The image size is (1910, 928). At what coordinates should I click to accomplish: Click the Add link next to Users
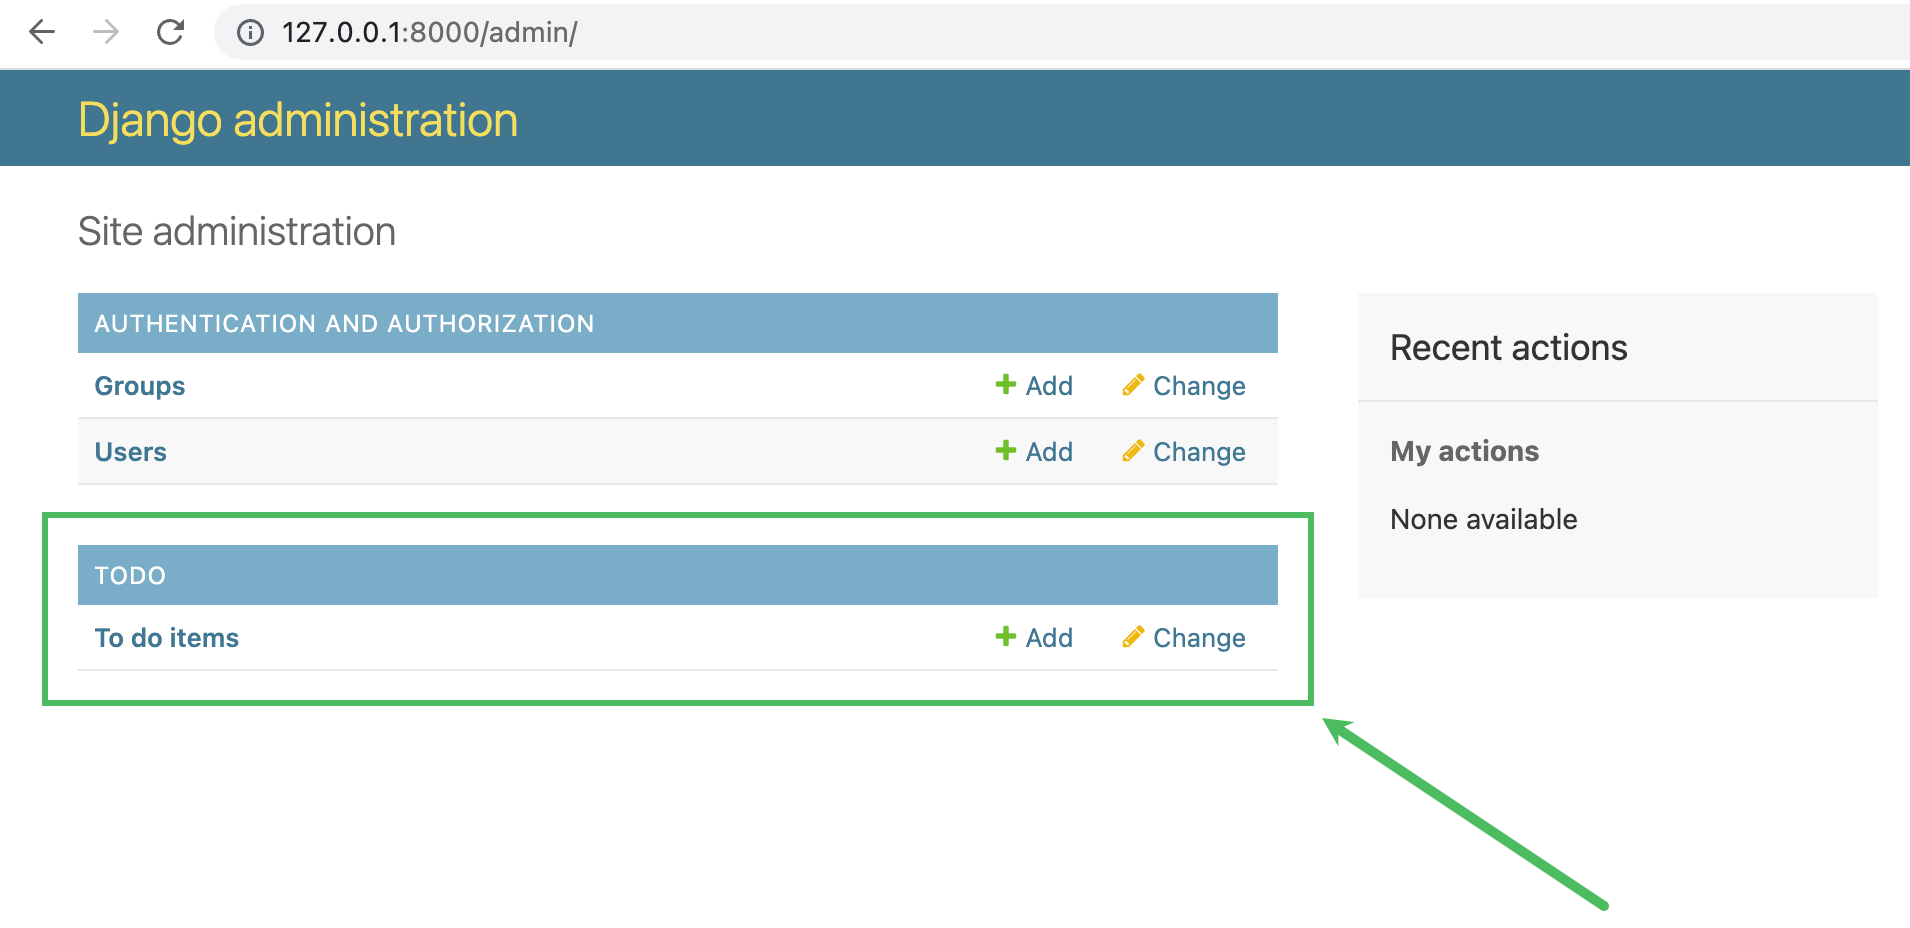(1047, 451)
